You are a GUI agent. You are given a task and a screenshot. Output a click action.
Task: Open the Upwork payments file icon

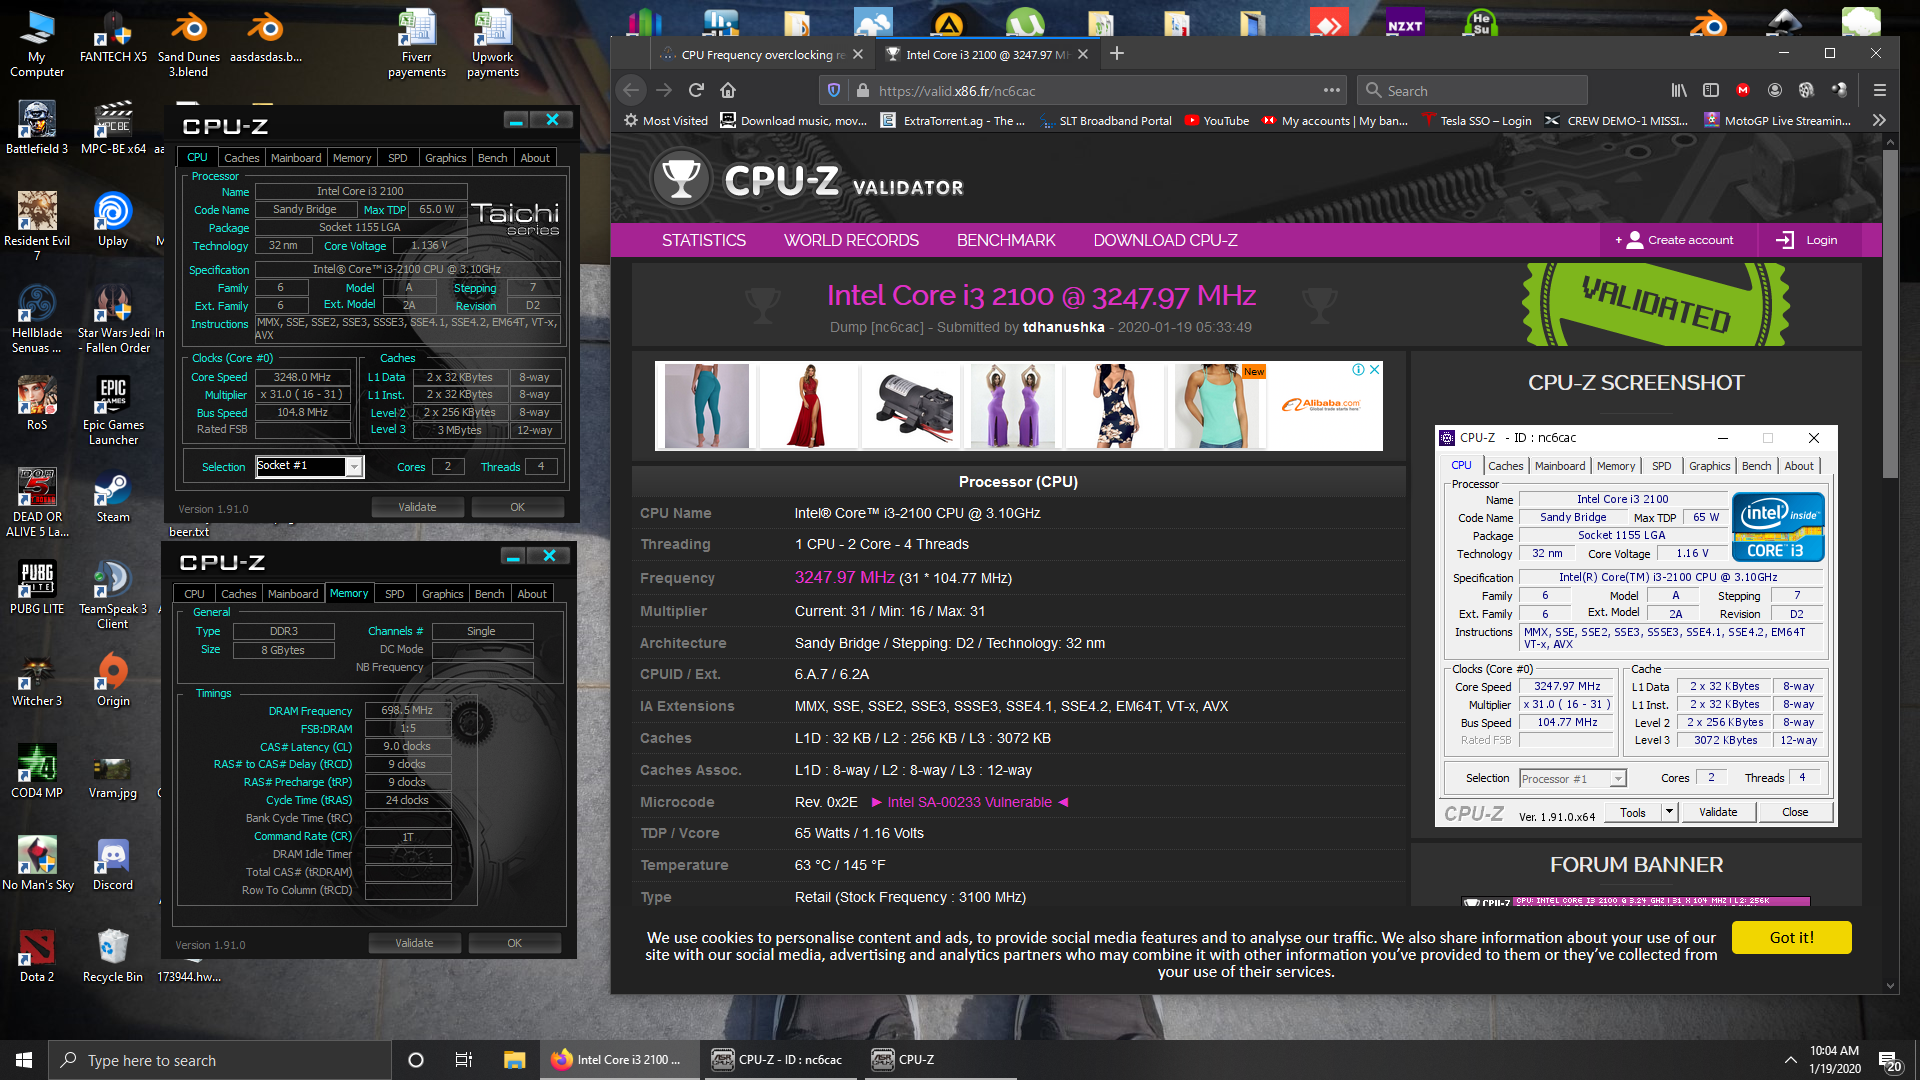pos(493,43)
